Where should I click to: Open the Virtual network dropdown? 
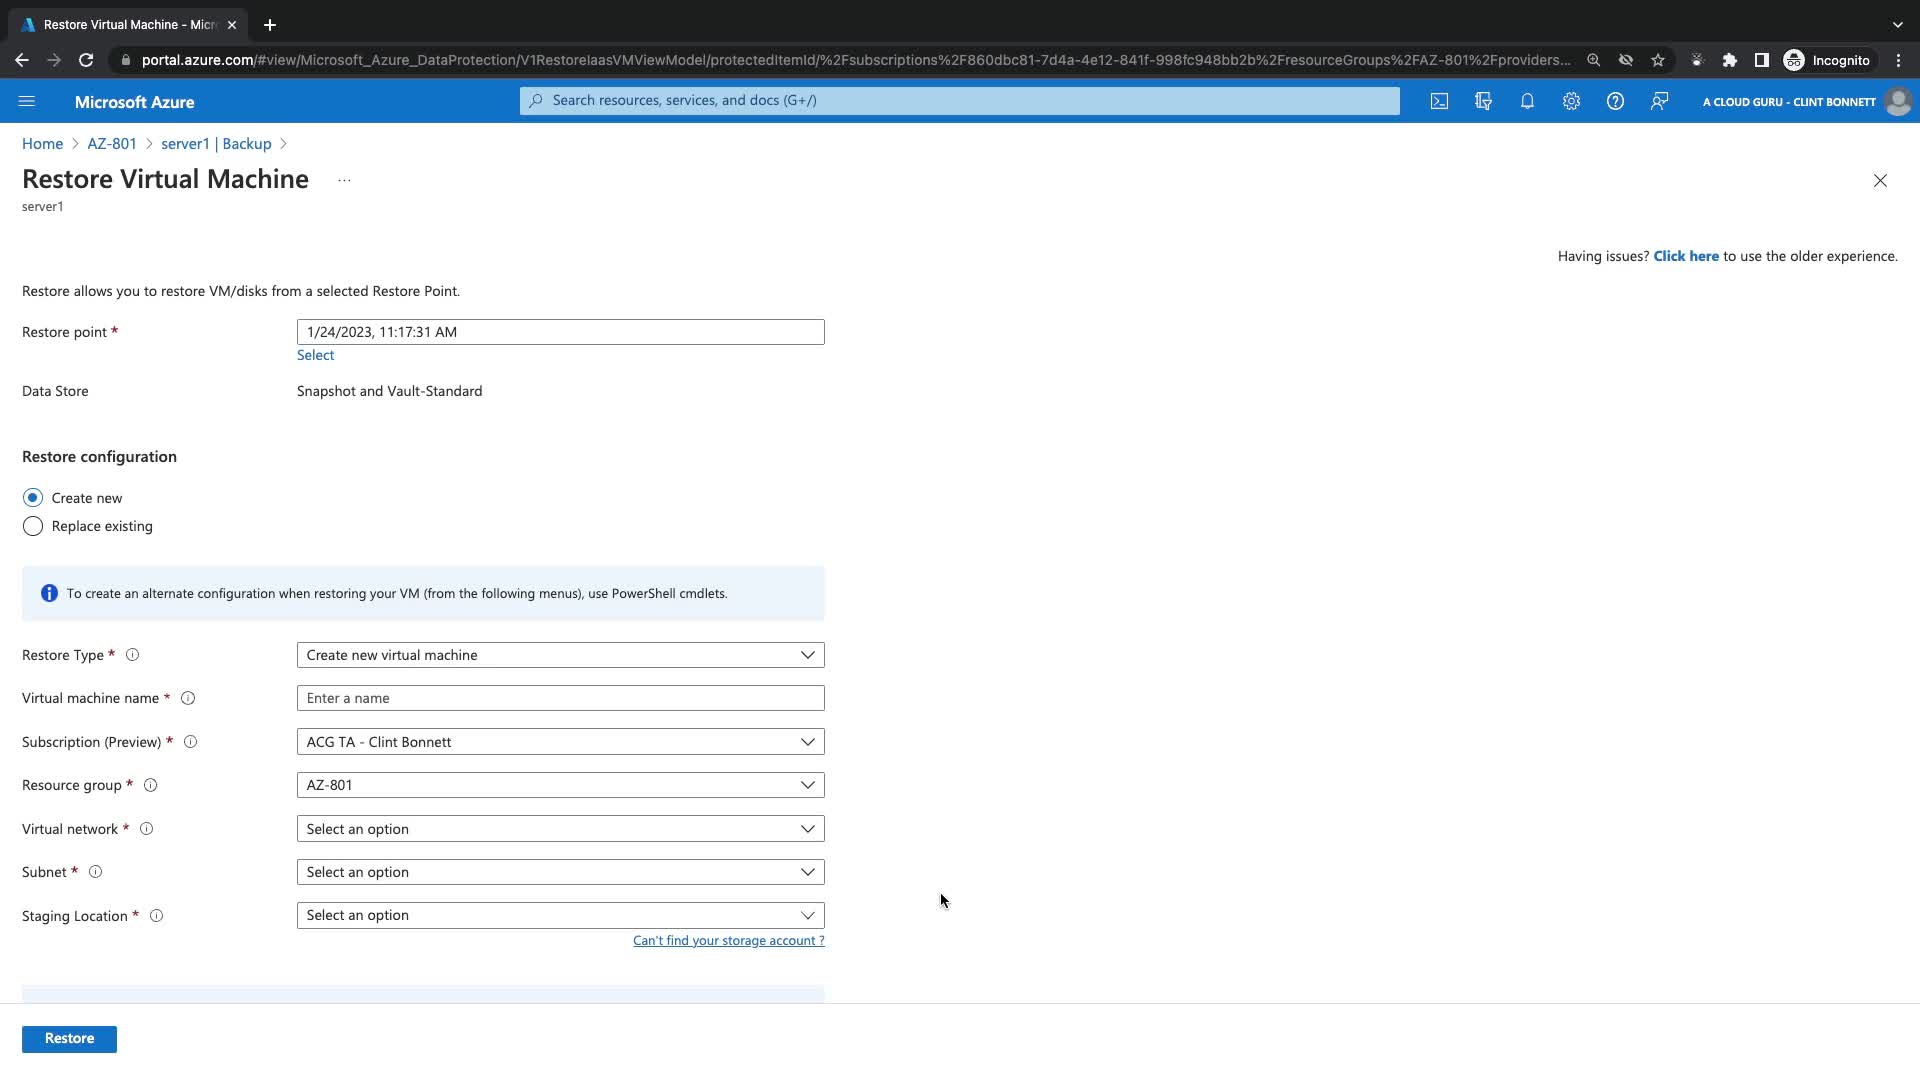coord(560,829)
